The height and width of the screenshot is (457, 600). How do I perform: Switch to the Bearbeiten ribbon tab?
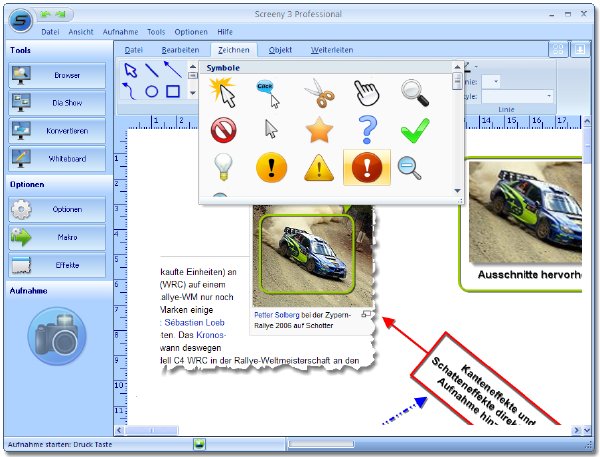pyautogui.click(x=180, y=50)
